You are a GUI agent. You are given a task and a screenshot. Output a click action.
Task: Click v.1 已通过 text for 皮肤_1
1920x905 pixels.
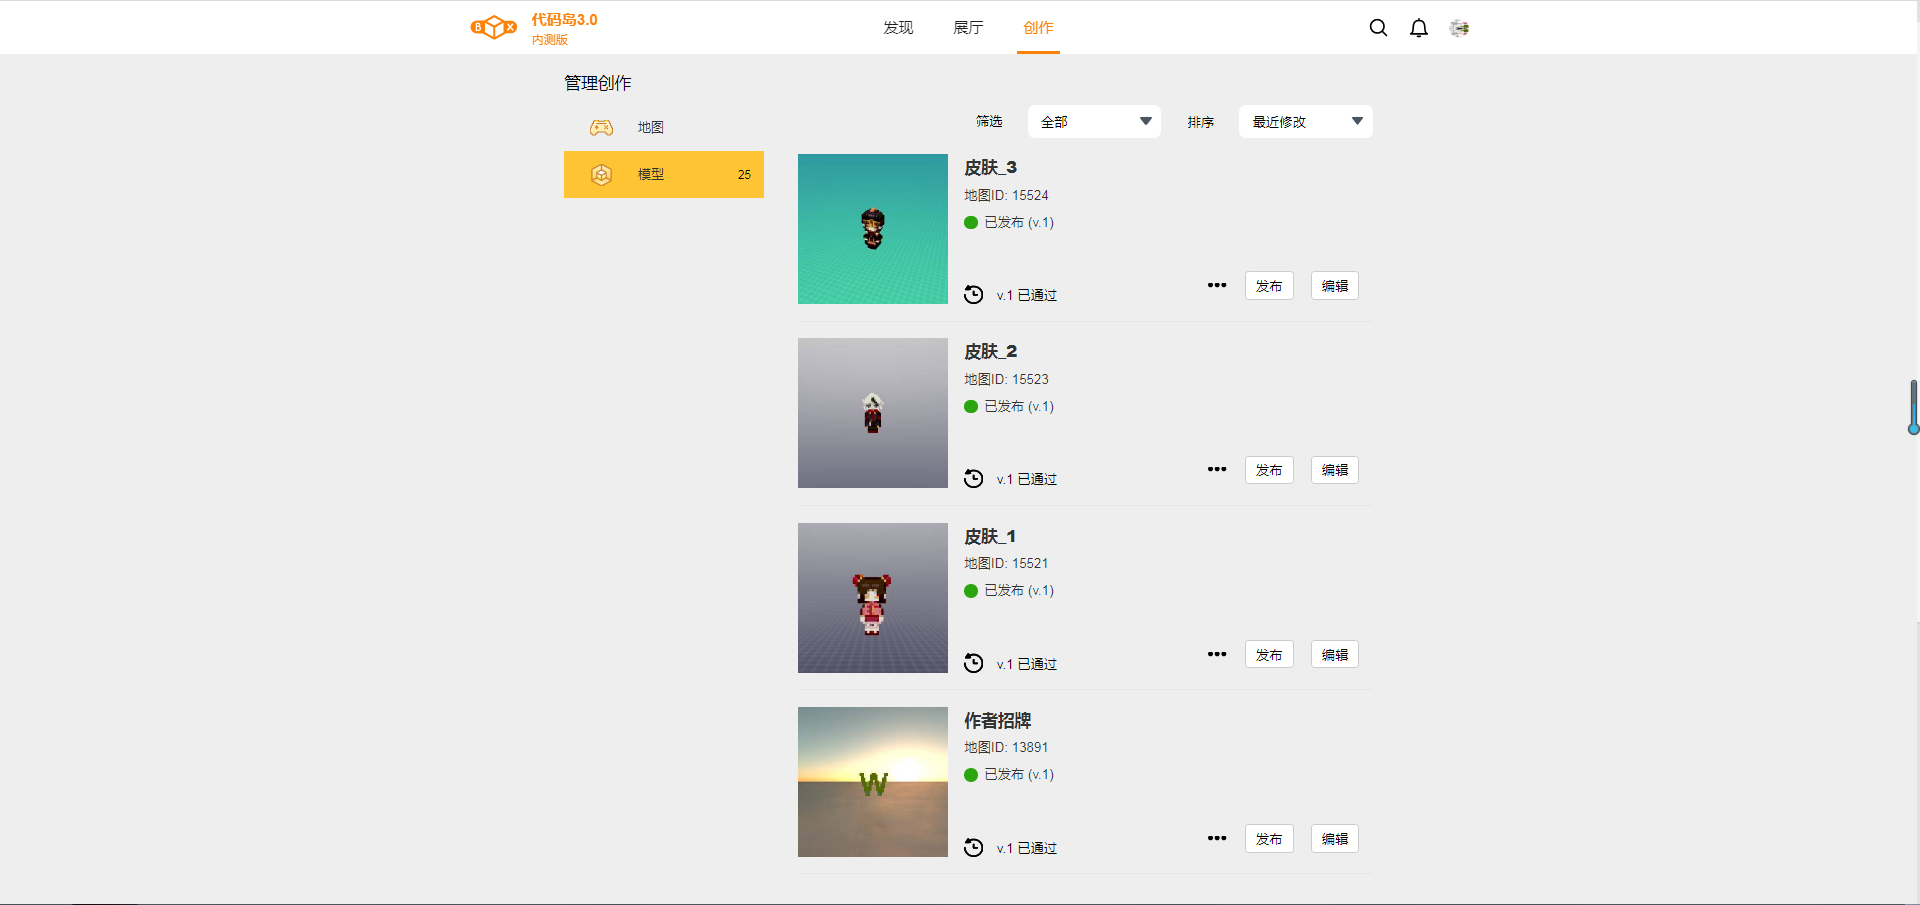pyautogui.click(x=1027, y=664)
